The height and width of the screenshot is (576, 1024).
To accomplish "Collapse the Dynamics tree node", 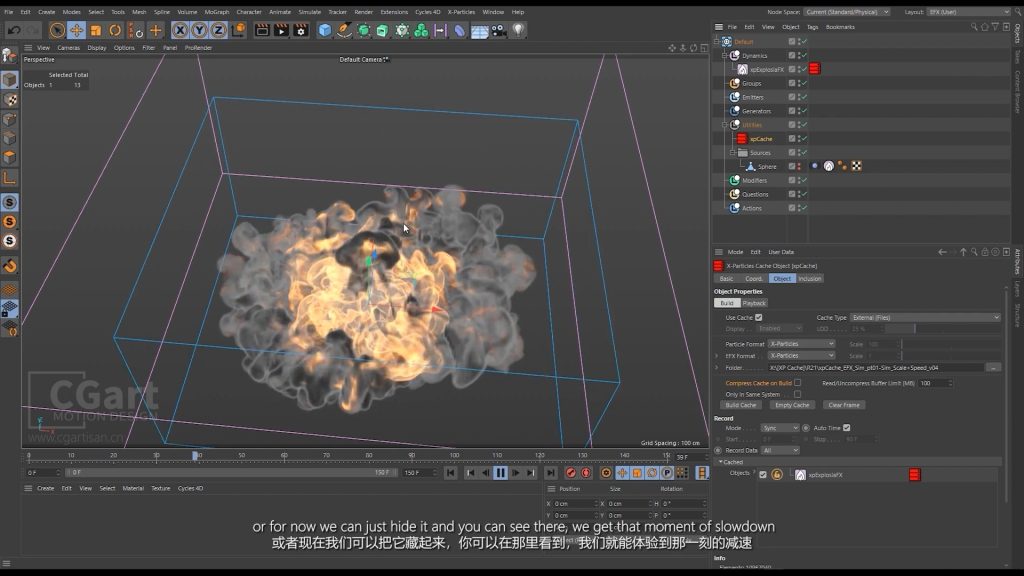I will (724, 56).
